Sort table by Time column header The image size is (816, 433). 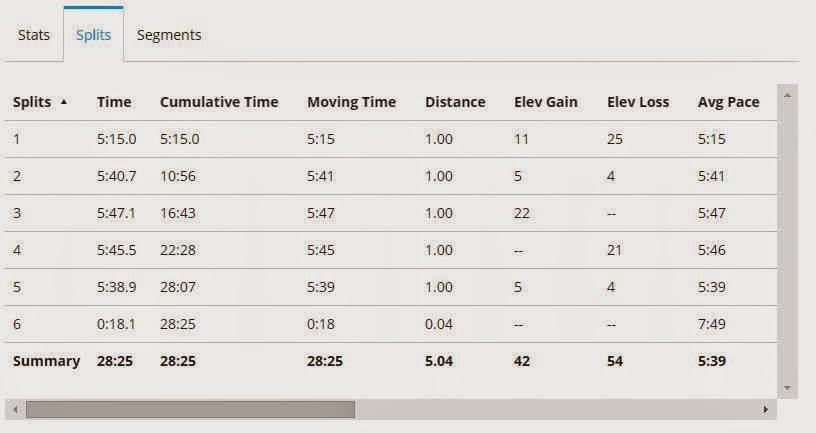114,102
